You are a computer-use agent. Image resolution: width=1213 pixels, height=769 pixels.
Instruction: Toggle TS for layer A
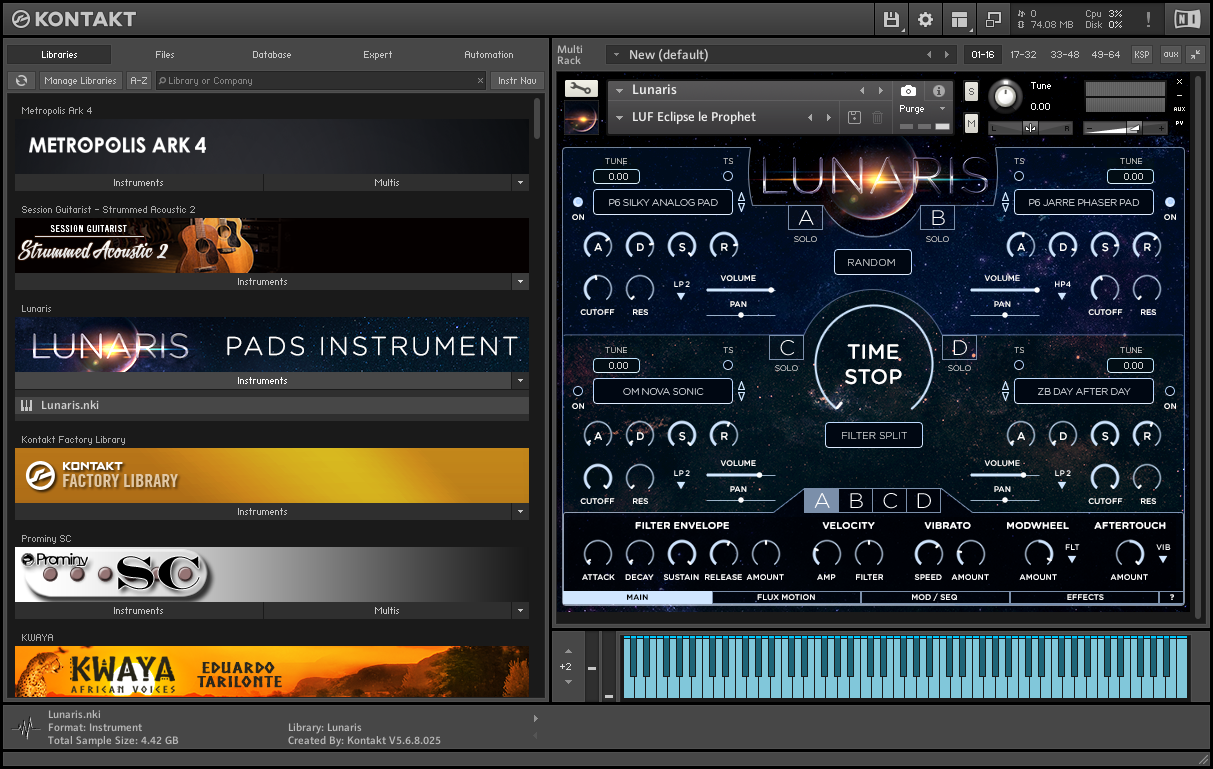tap(728, 176)
